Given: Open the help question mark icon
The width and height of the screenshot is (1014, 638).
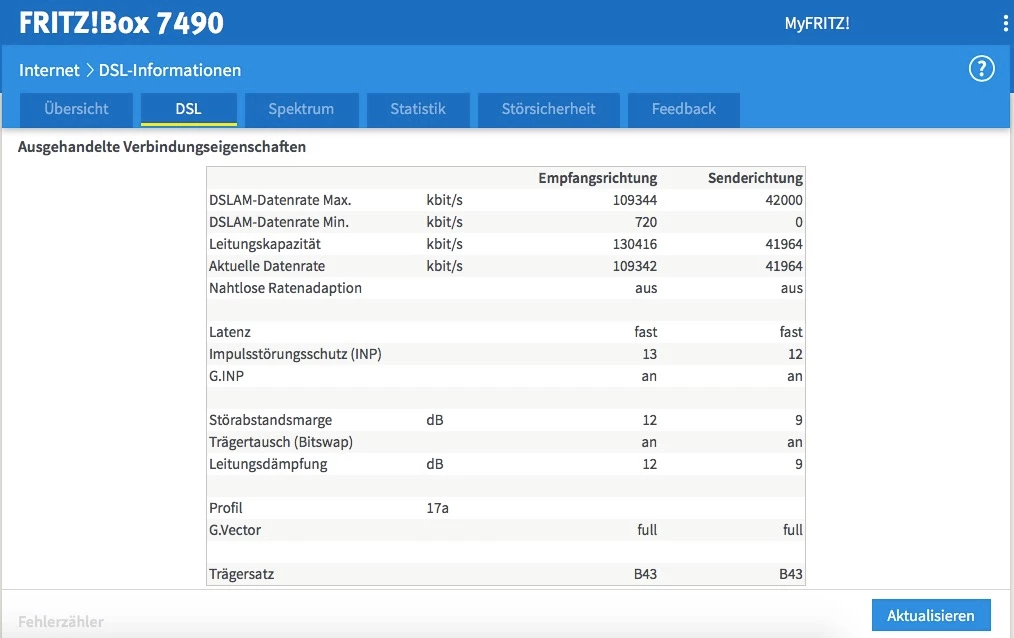Looking at the screenshot, I should (x=981, y=69).
